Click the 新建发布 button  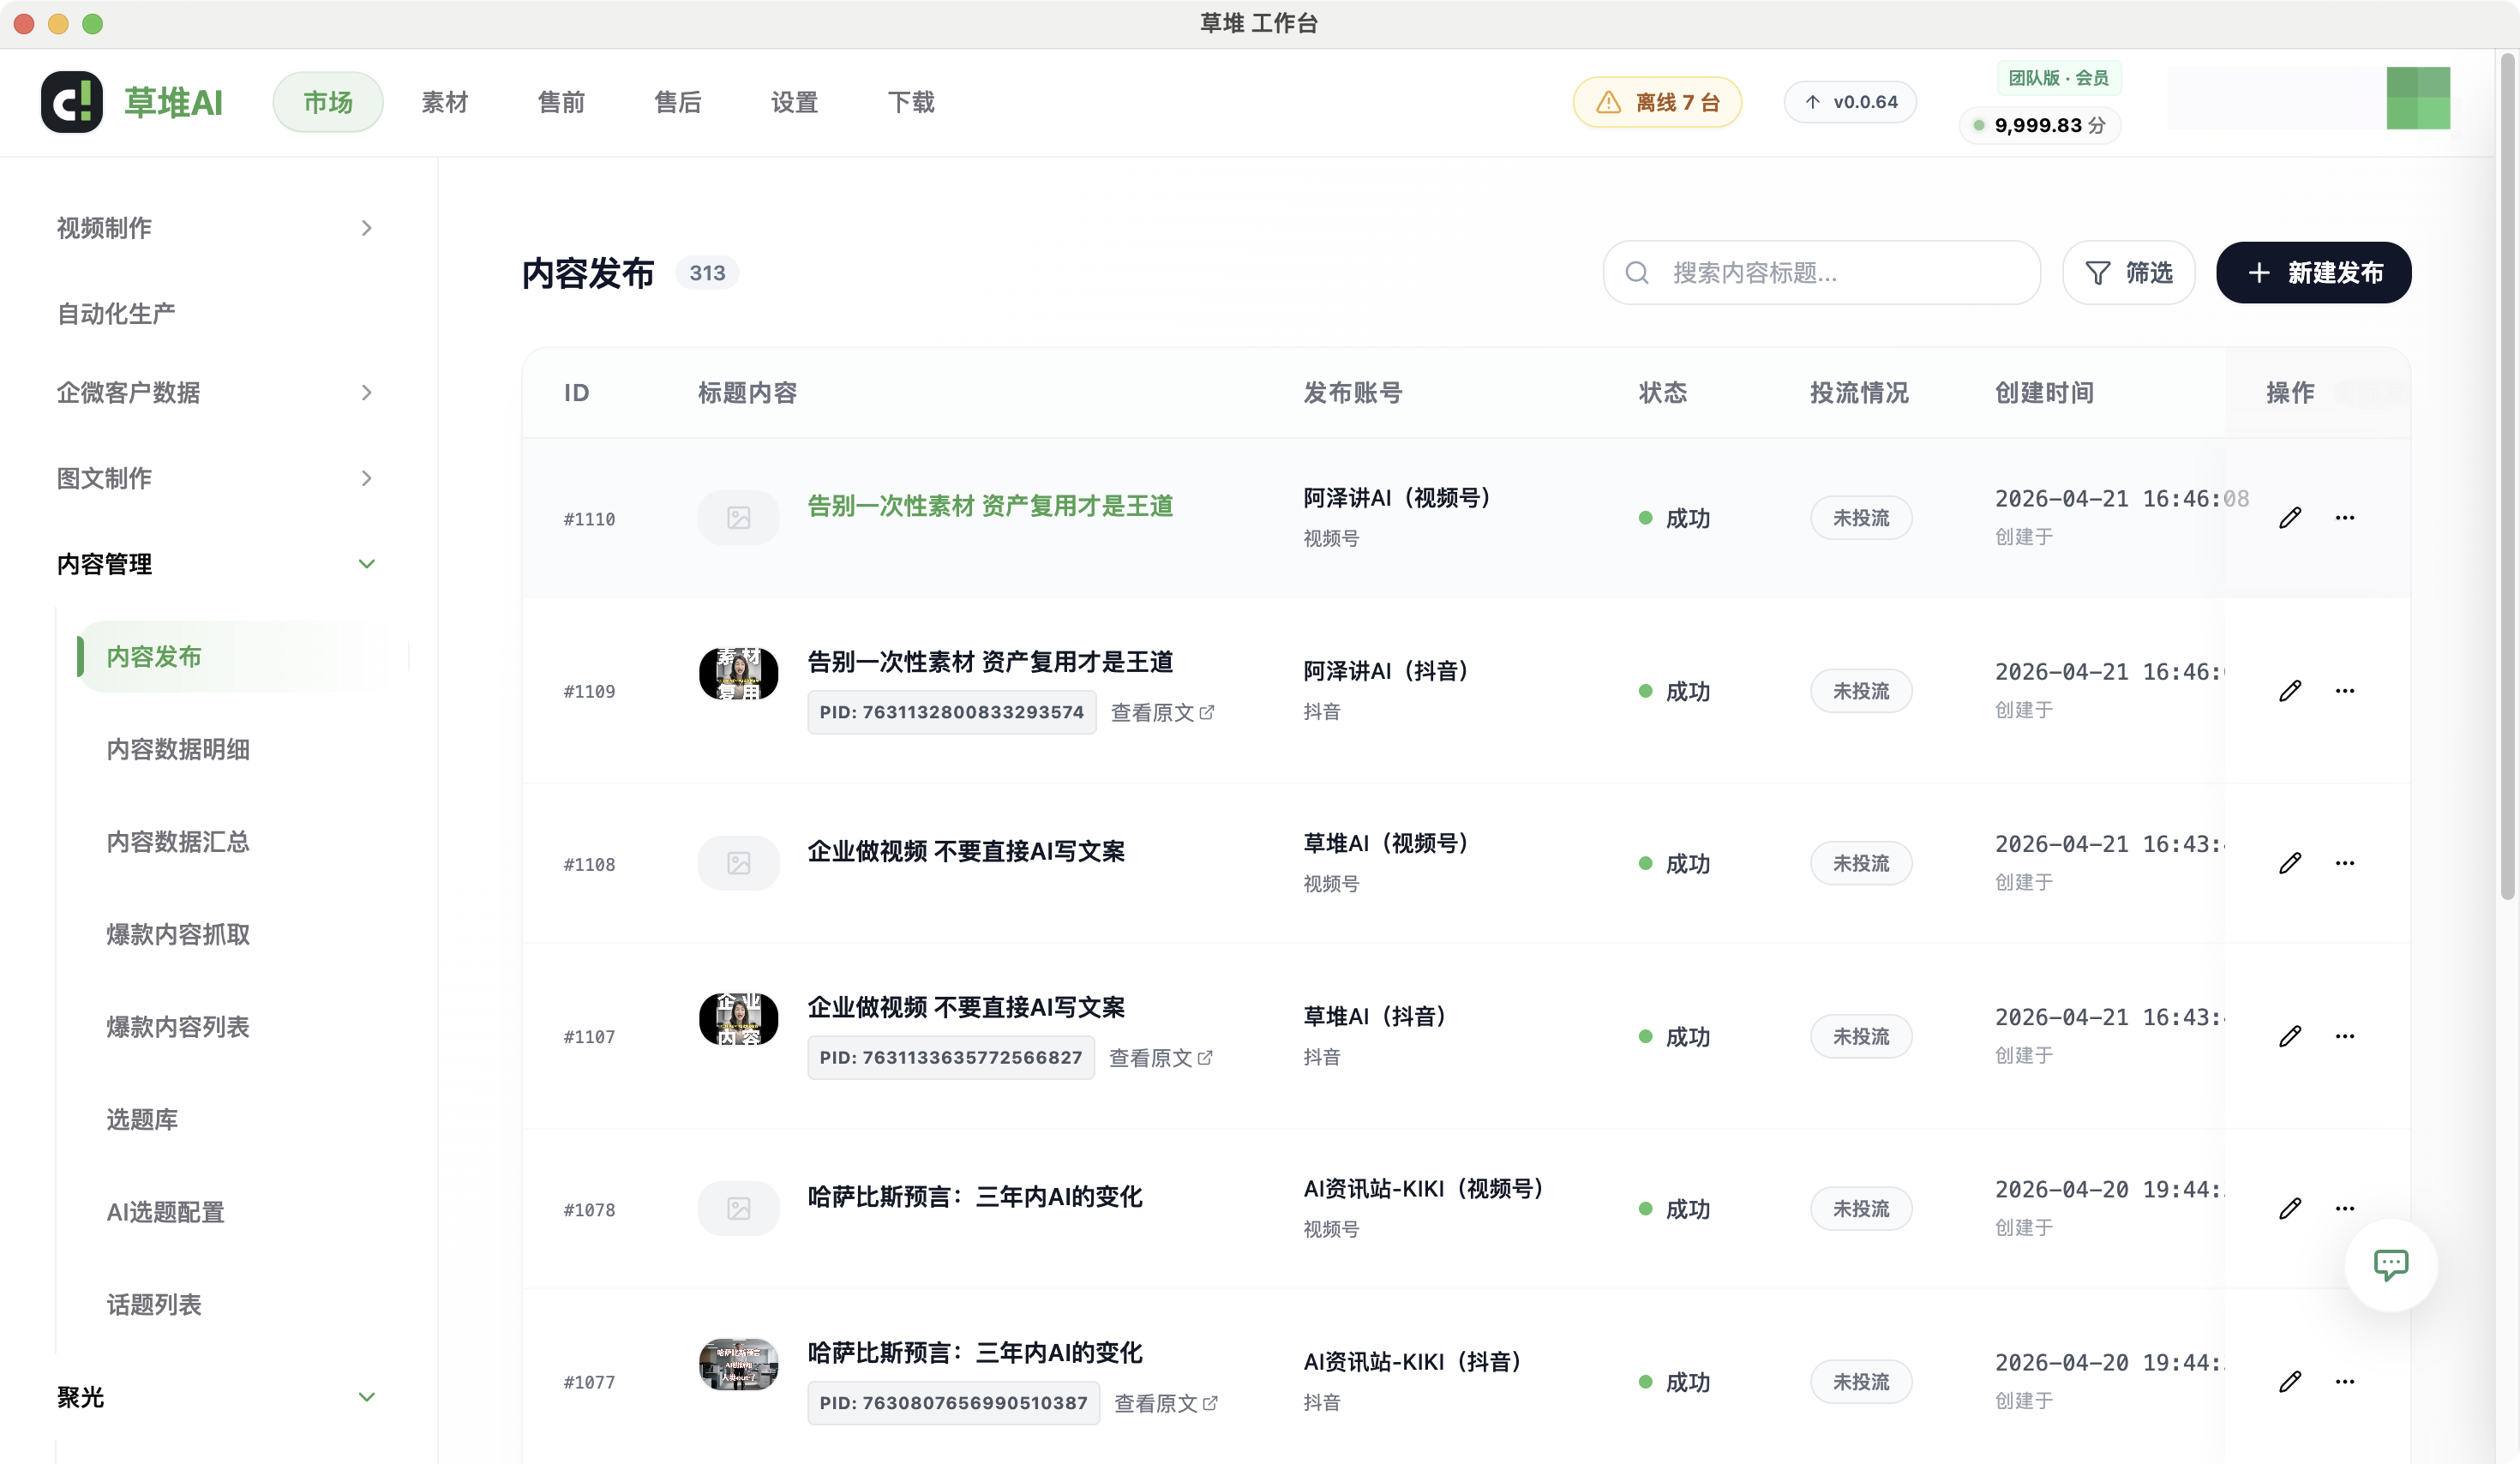tap(2314, 273)
